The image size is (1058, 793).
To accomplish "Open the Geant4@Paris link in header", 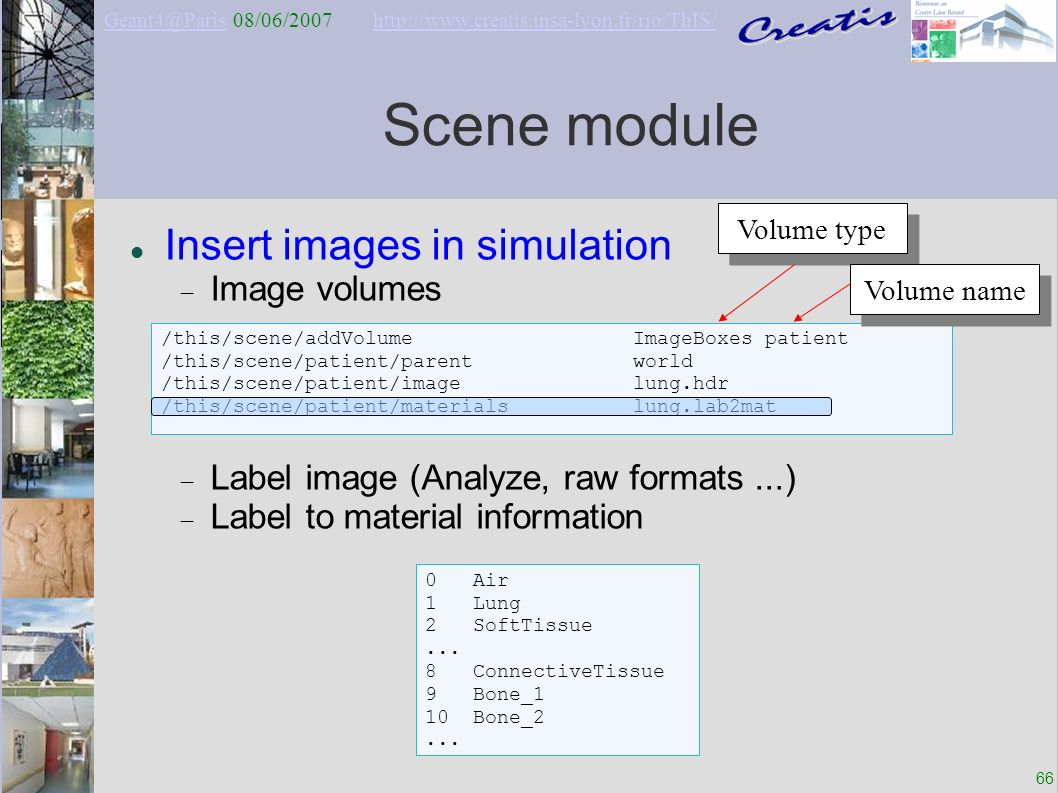I will tap(165, 20).
